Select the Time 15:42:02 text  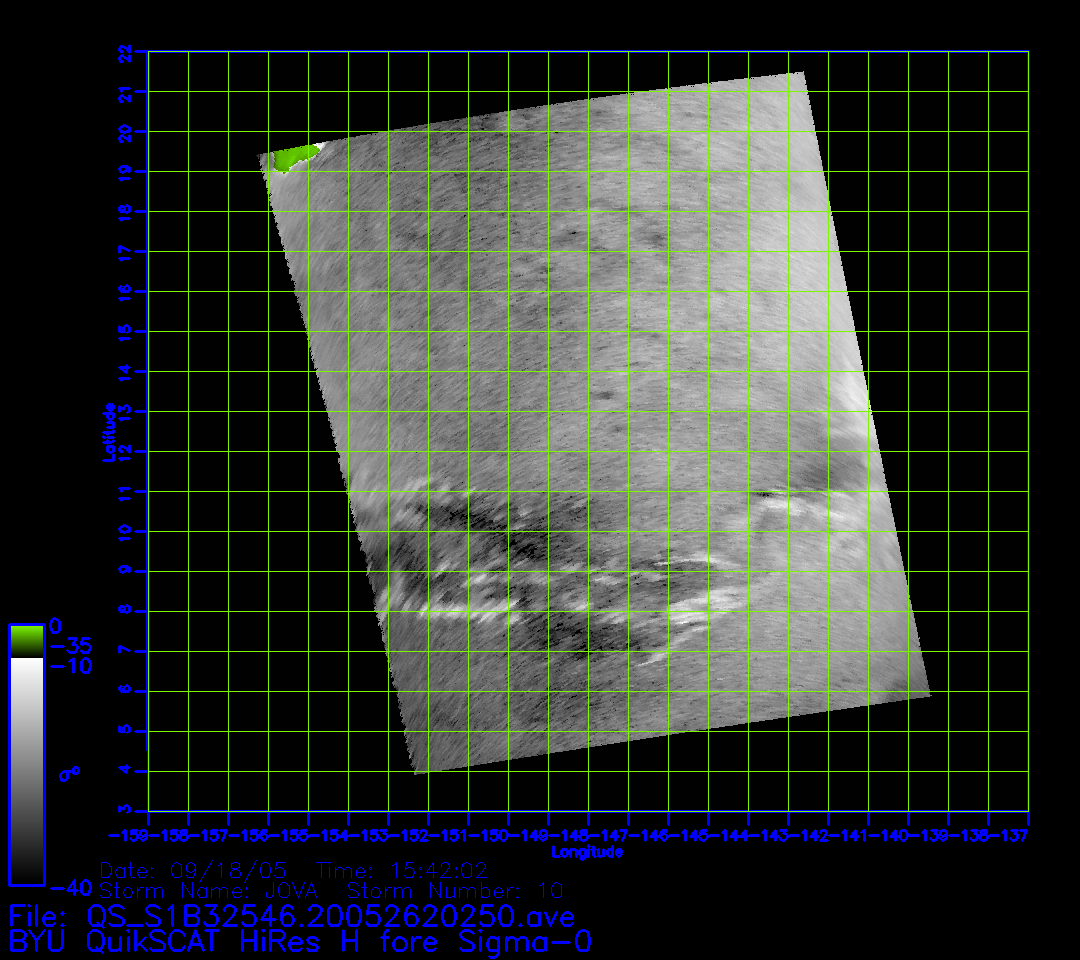(x=401, y=870)
